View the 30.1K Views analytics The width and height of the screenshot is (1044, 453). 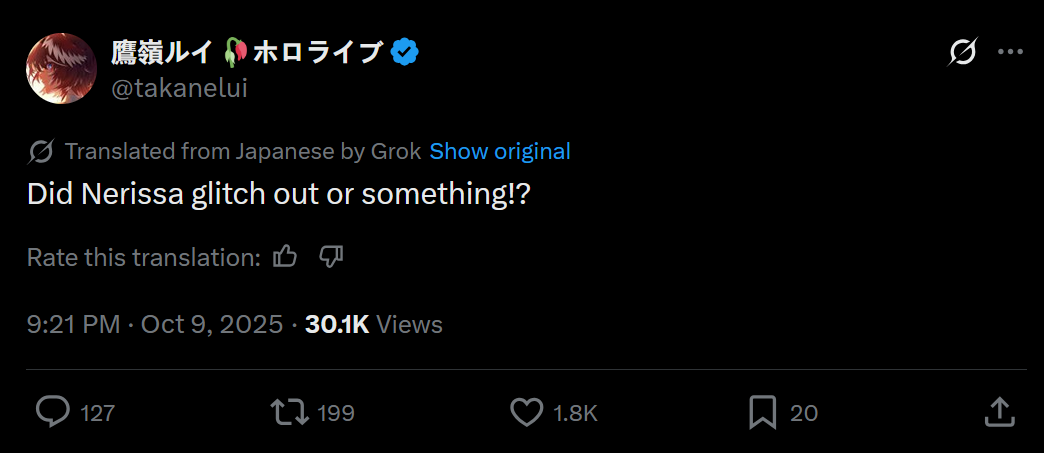[x=373, y=324]
